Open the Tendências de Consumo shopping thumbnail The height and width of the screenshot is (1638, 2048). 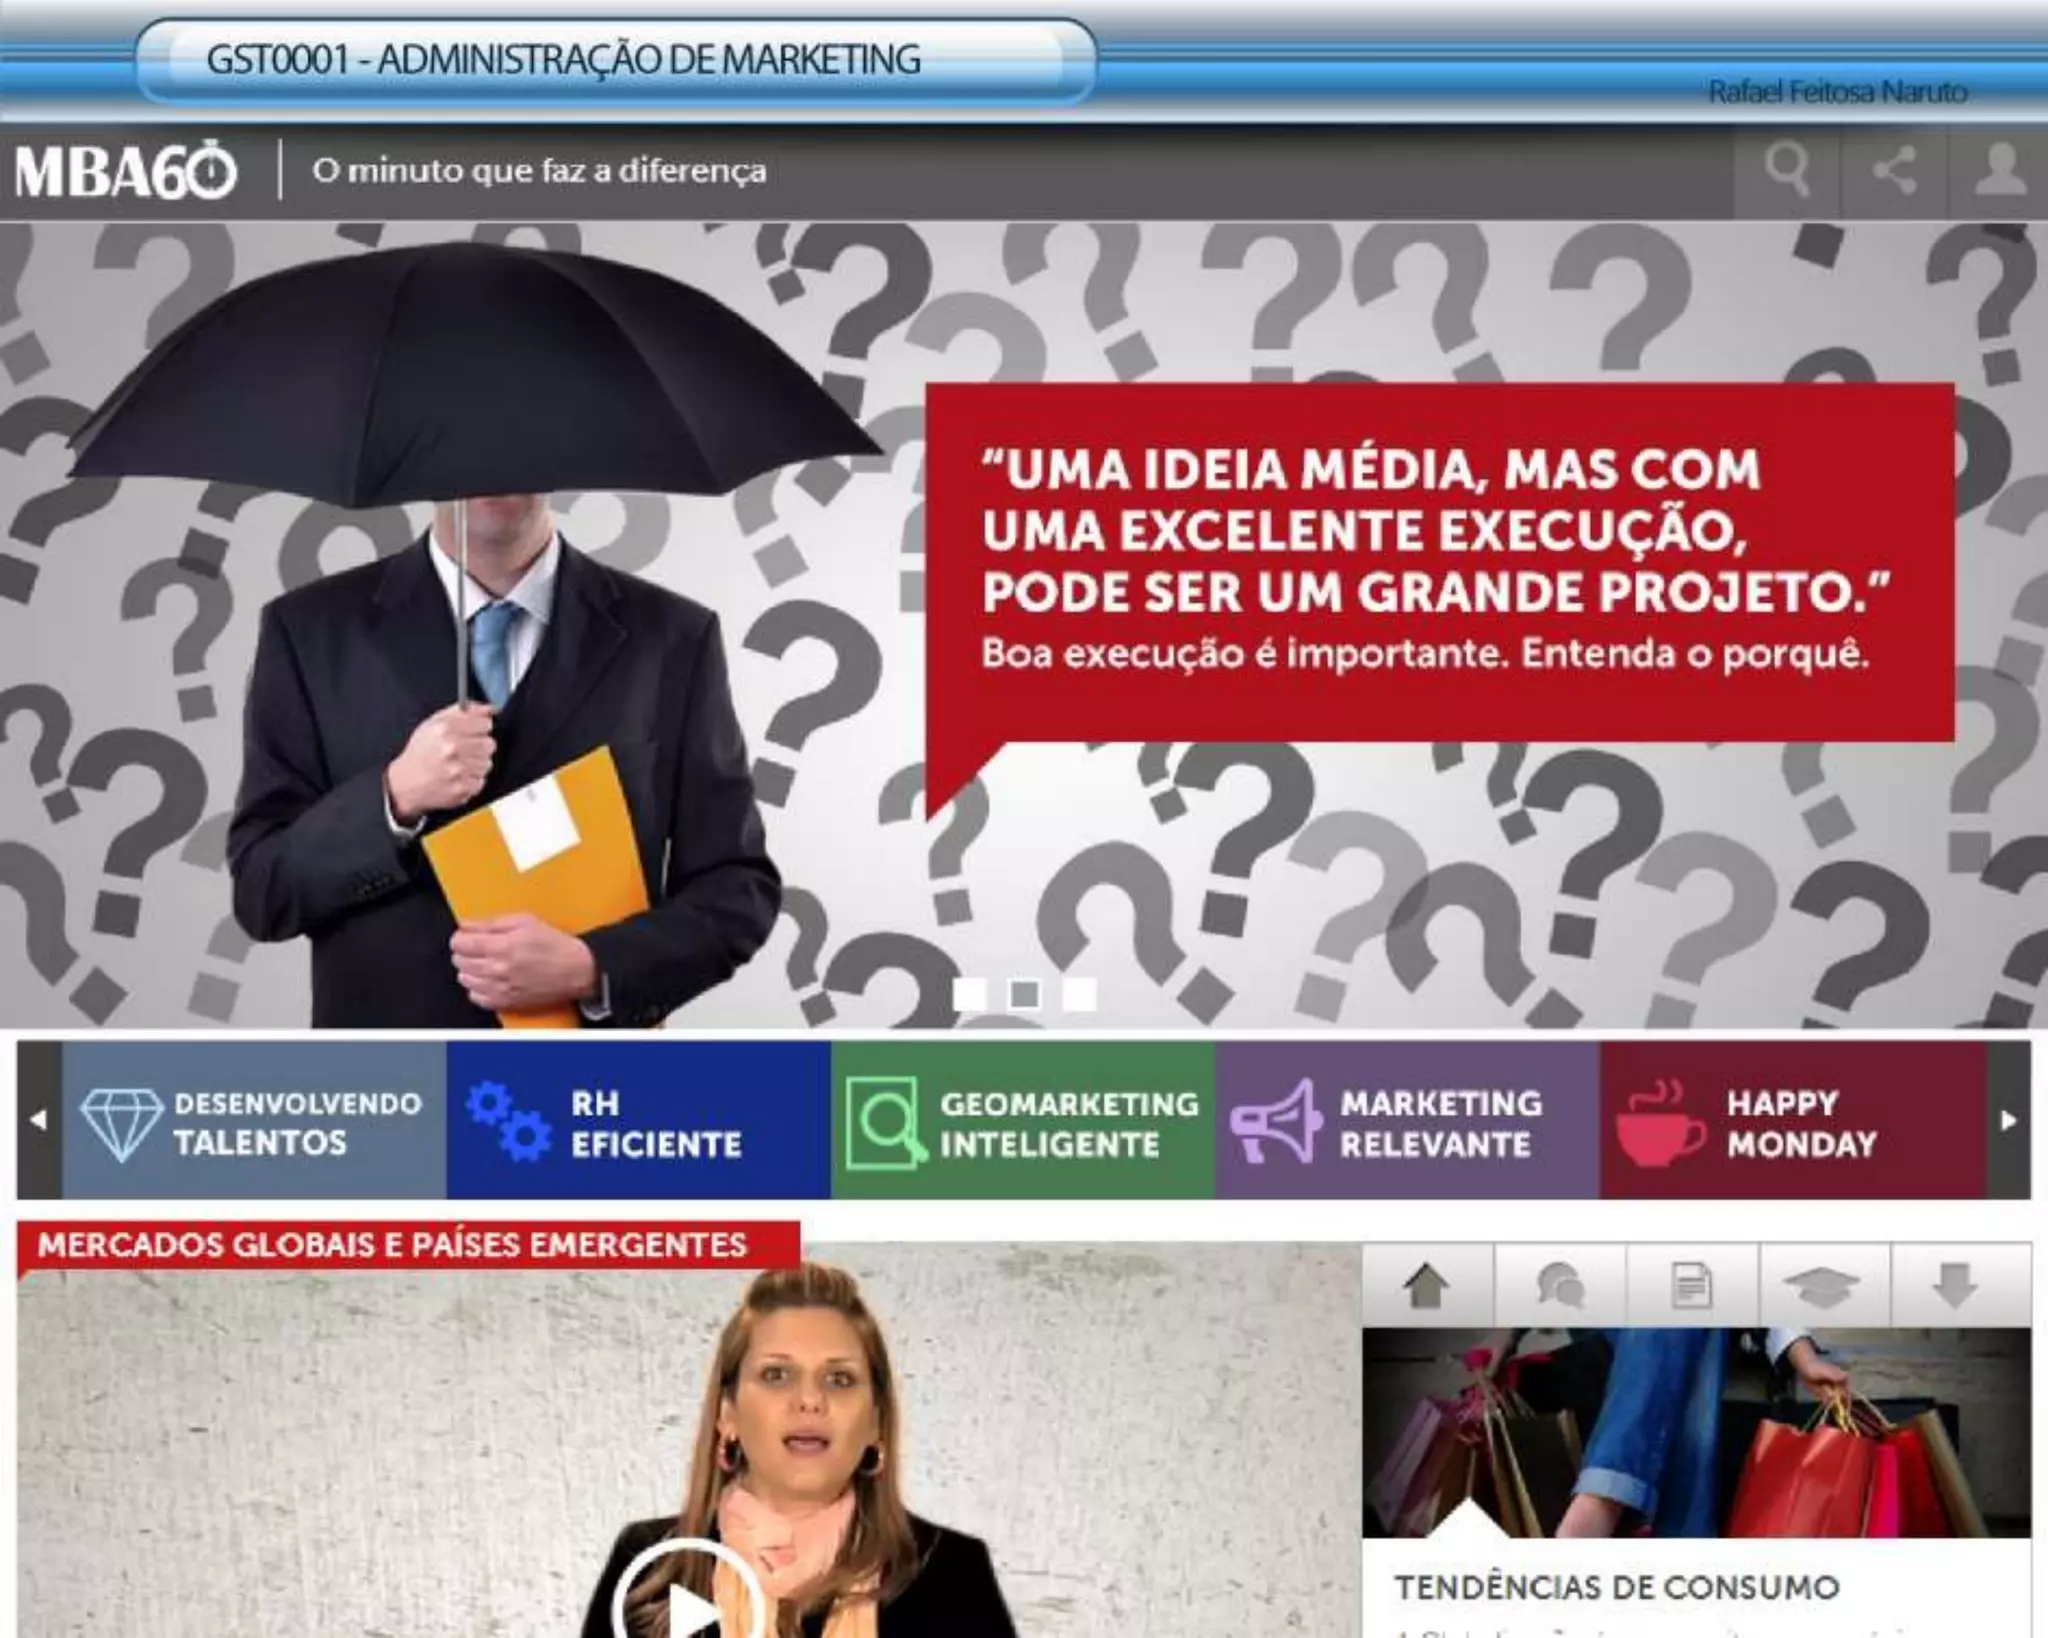[1696, 1432]
